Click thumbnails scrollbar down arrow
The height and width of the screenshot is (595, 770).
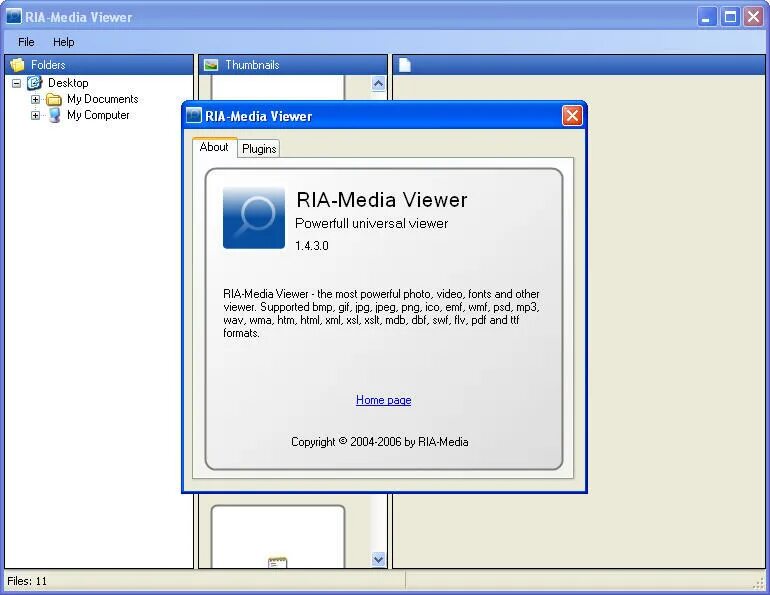[x=378, y=559]
